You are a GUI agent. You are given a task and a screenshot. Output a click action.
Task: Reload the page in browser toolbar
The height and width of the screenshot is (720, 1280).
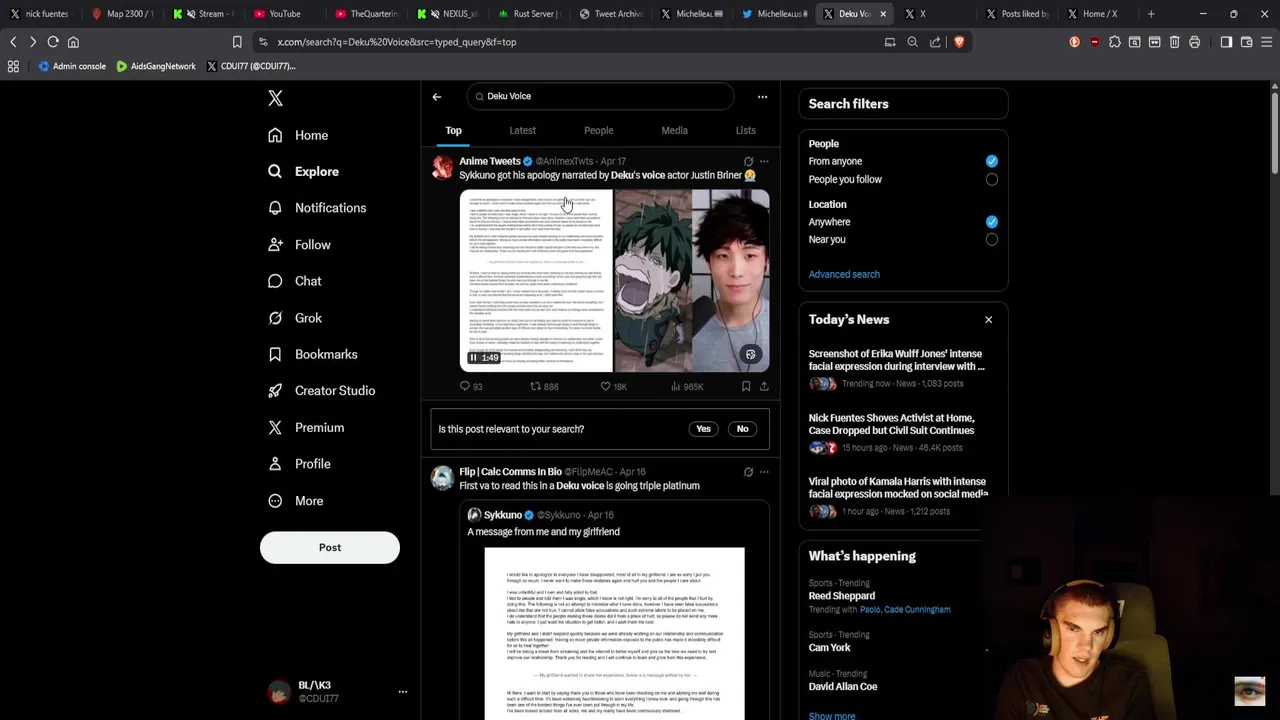point(53,42)
